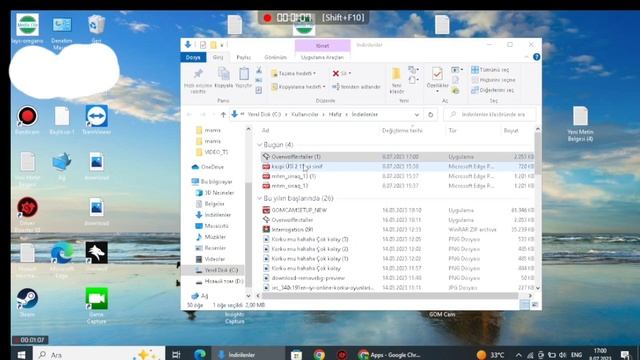Switch to the Görünüm (View) tab

tap(276, 58)
